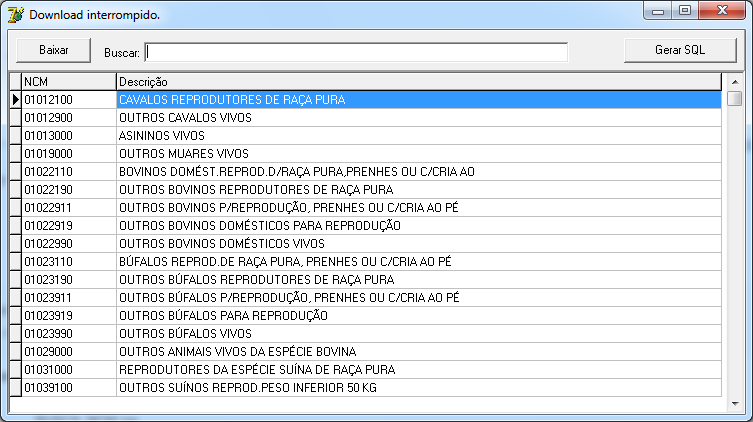
Task: Select row BOVINOS DOMÉST.REPROD.D/RAÇA PURA
Action: (419, 172)
